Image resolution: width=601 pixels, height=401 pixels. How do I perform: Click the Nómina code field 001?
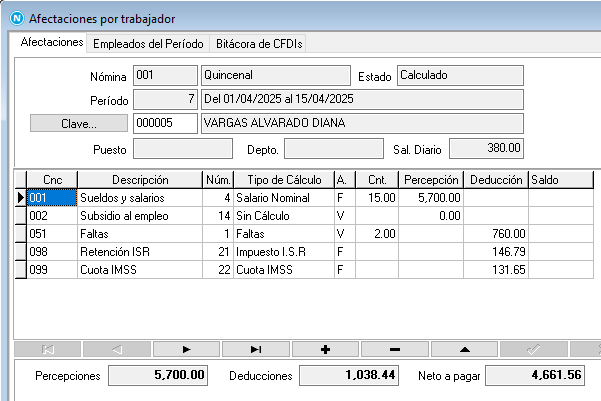point(165,75)
